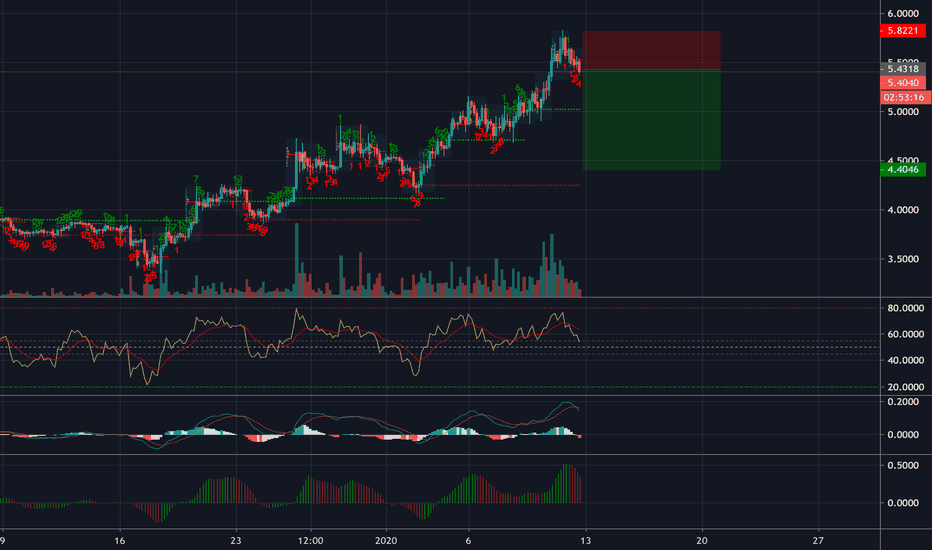The image size is (932, 550).
Task: Click the 80.0000 RSI scale label
Action: (x=905, y=308)
